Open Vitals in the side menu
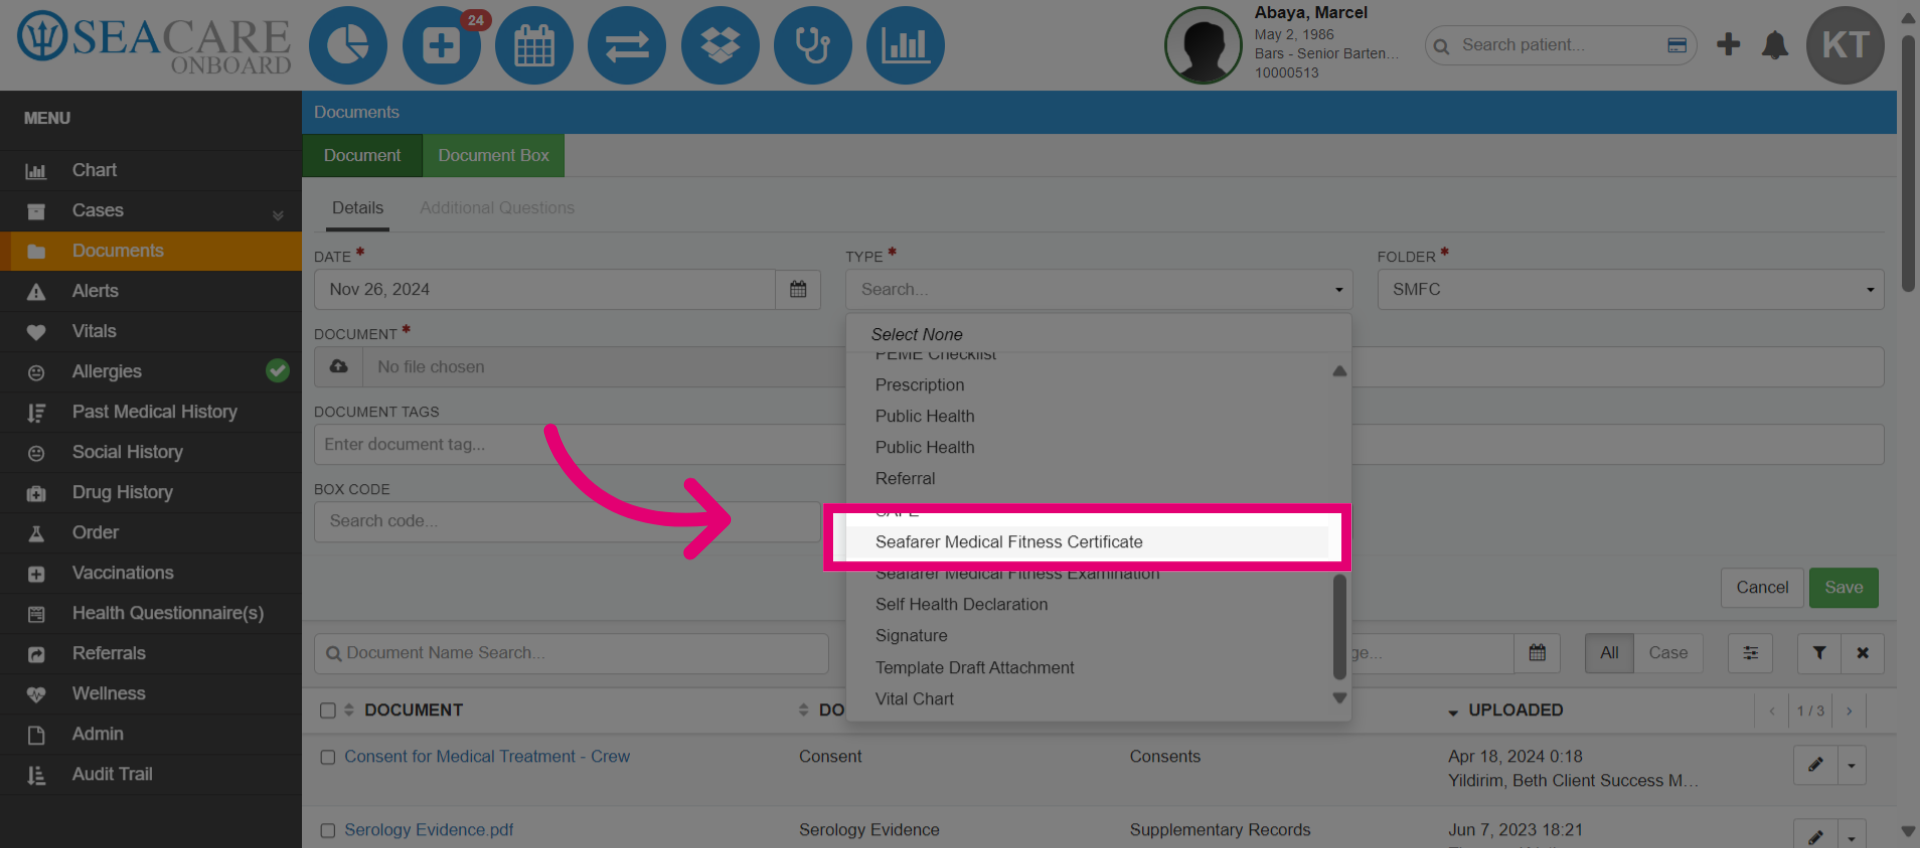 click(x=151, y=331)
